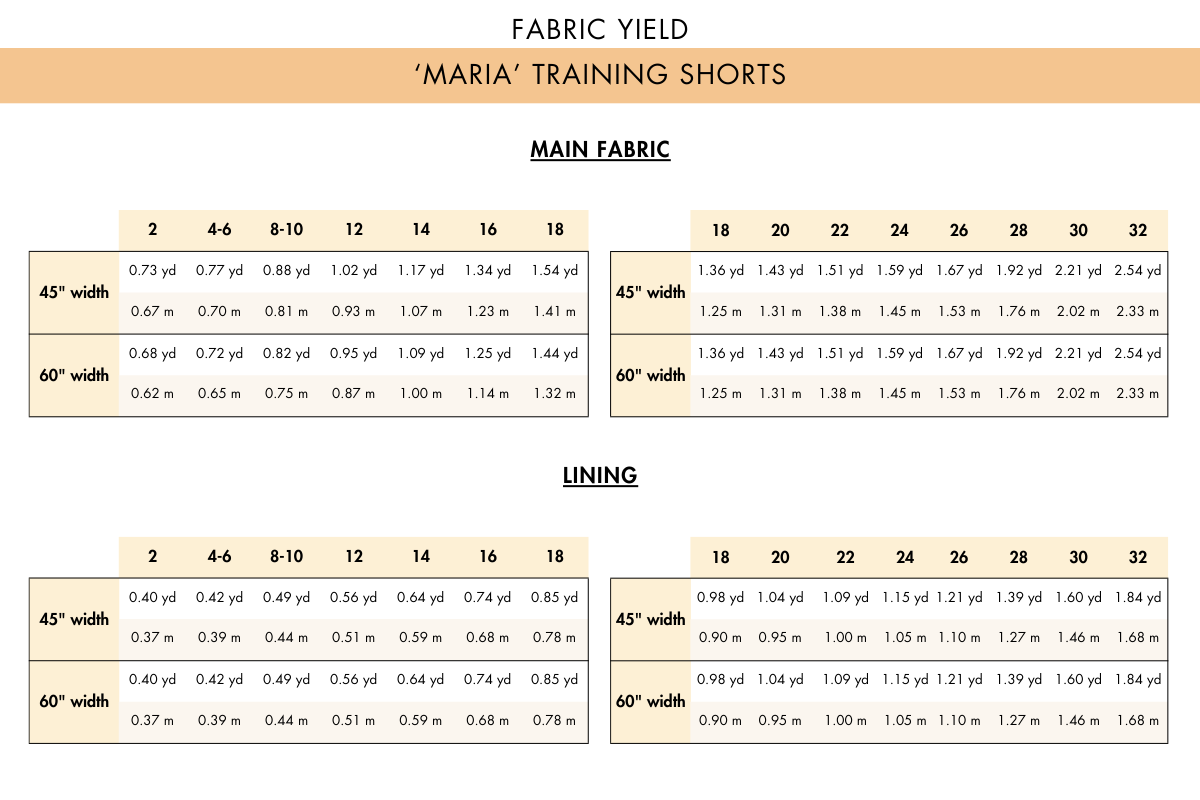This screenshot has width=1200, height=800.
Task: Select the 0.62 m cell
Action: pos(152,394)
